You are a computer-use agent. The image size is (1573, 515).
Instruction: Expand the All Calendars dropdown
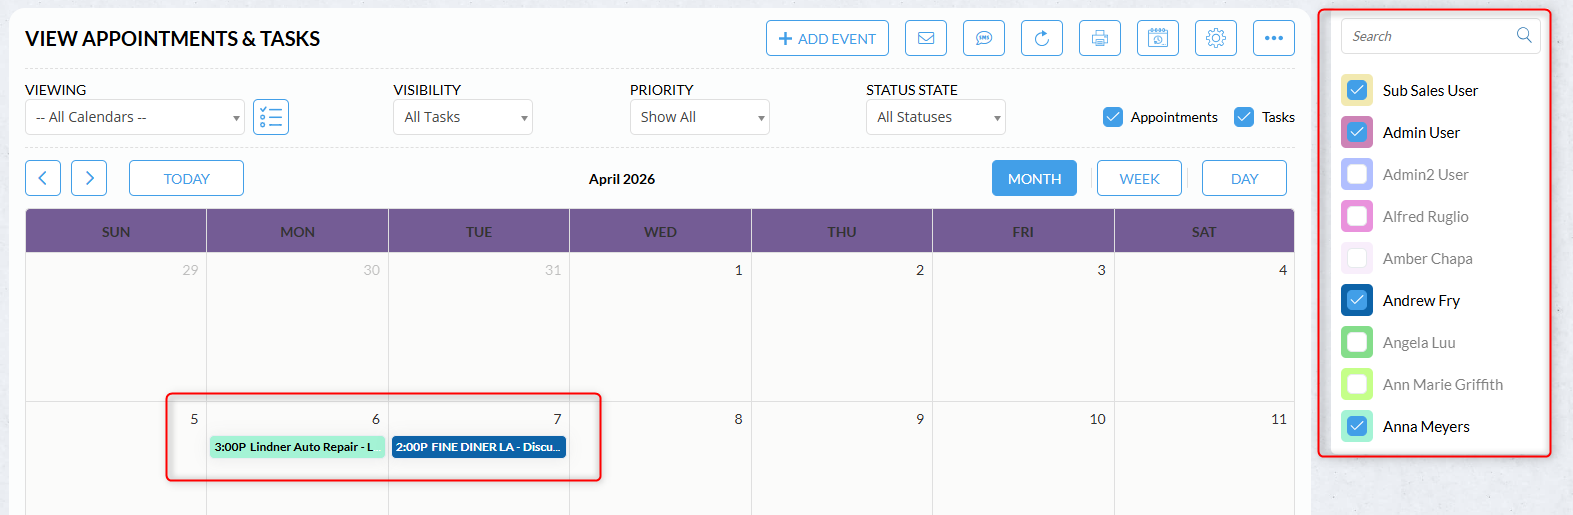click(135, 117)
